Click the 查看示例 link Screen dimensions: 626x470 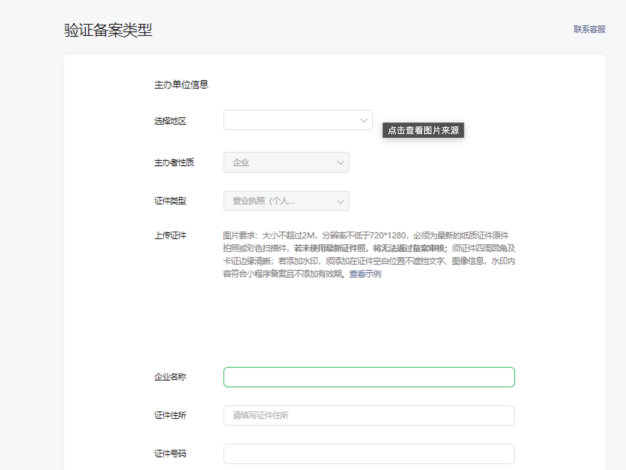(x=365, y=274)
